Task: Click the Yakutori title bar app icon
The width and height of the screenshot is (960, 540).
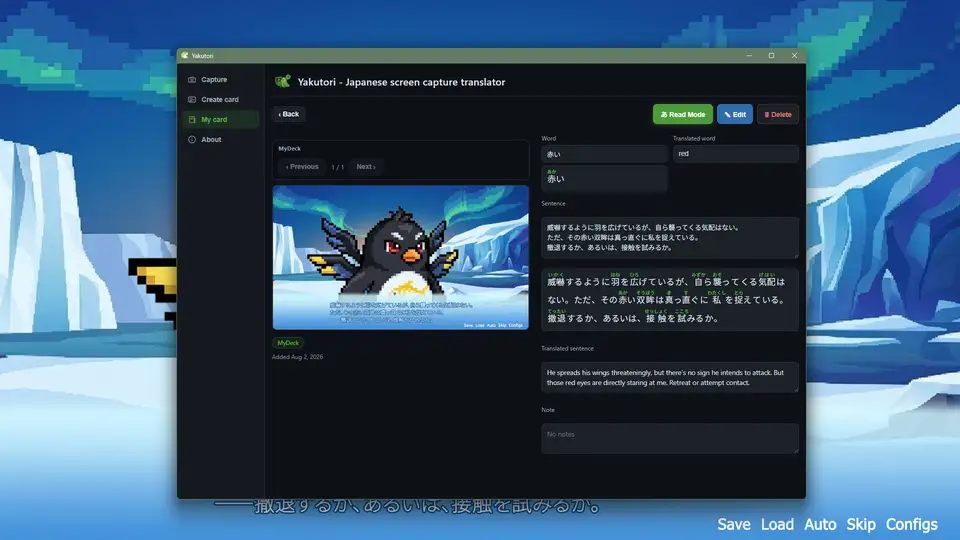Action: pos(184,55)
